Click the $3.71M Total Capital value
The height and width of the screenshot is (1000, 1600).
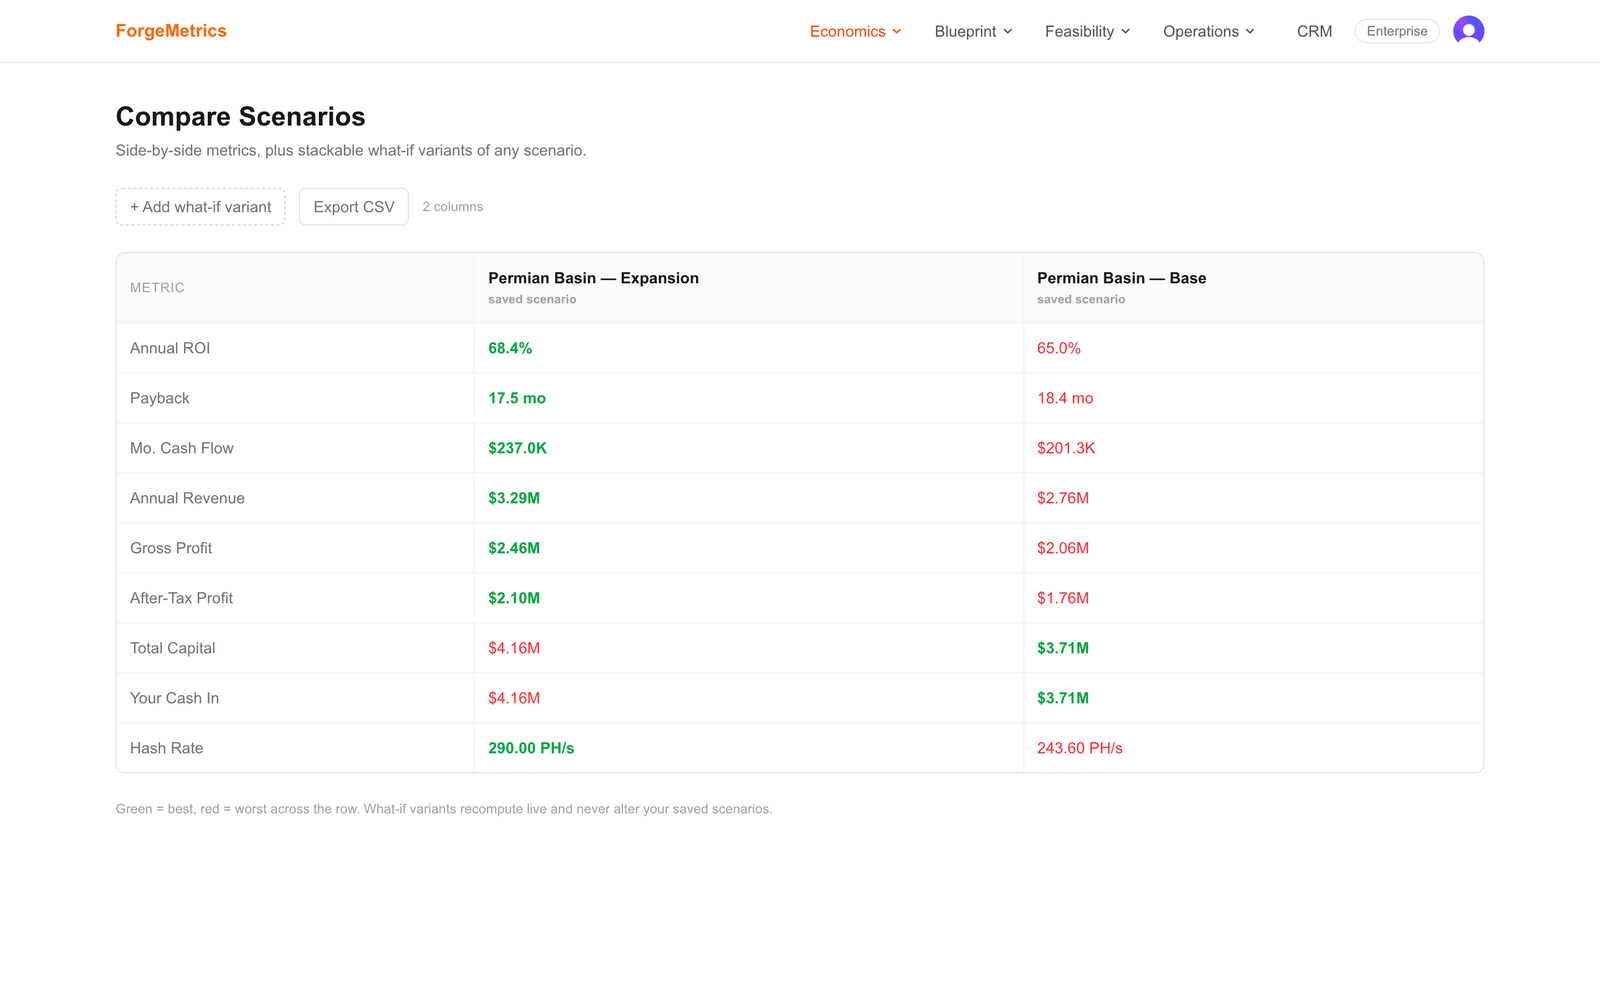pyautogui.click(x=1063, y=648)
